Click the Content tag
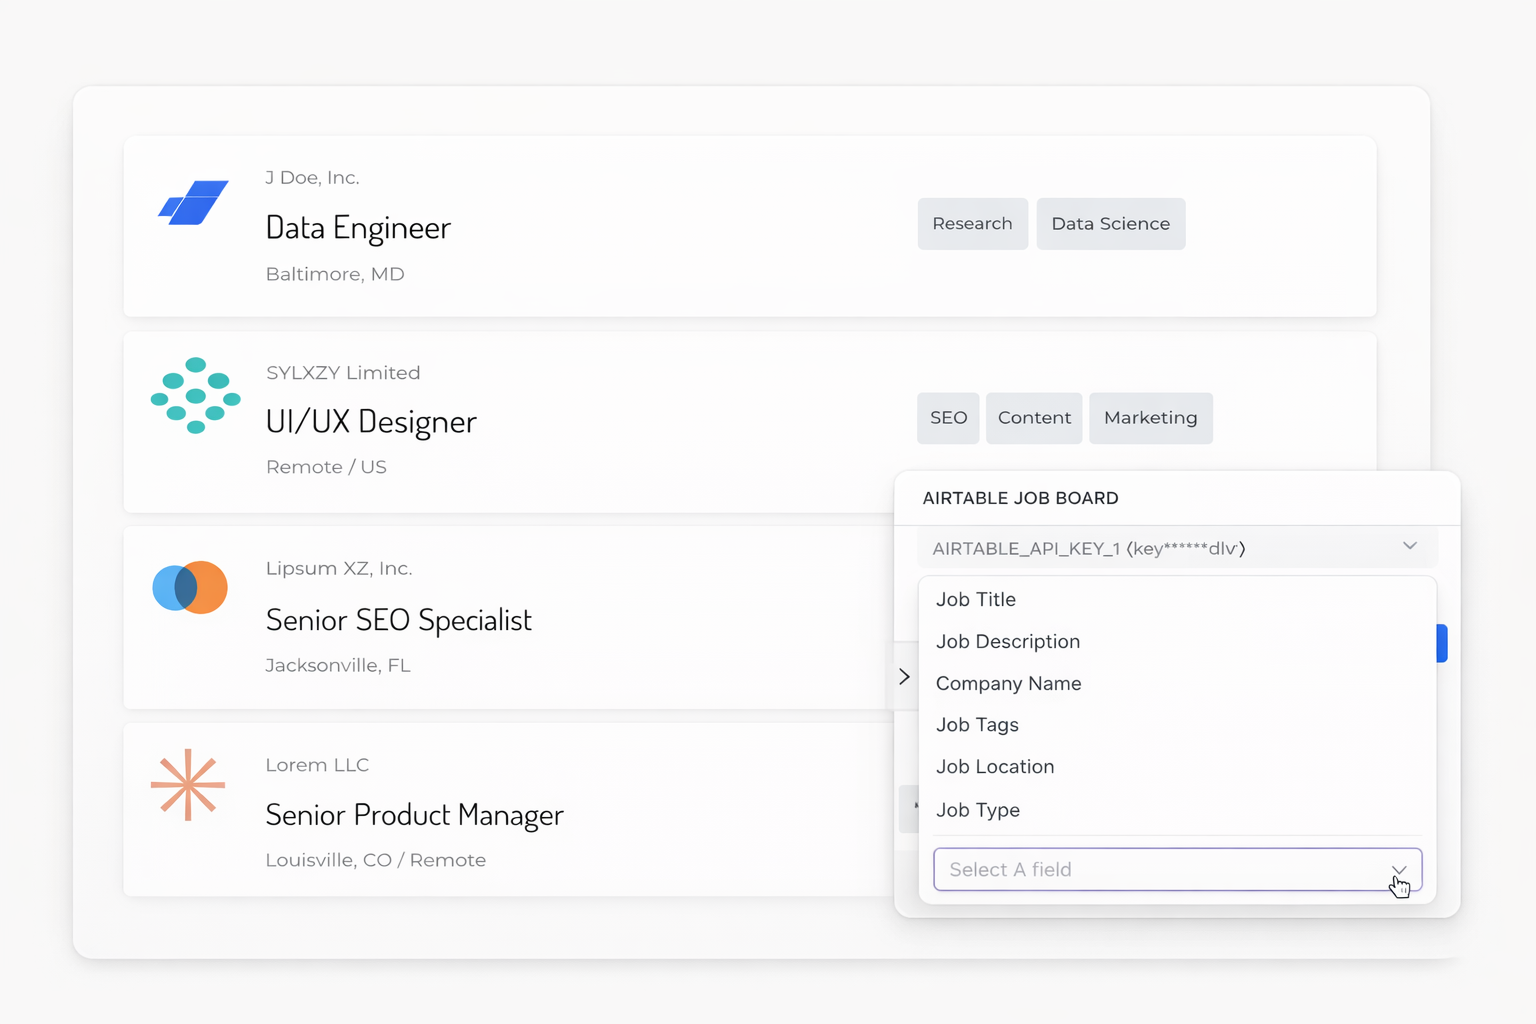The height and width of the screenshot is (1024, 1536). click(1034, 418)
